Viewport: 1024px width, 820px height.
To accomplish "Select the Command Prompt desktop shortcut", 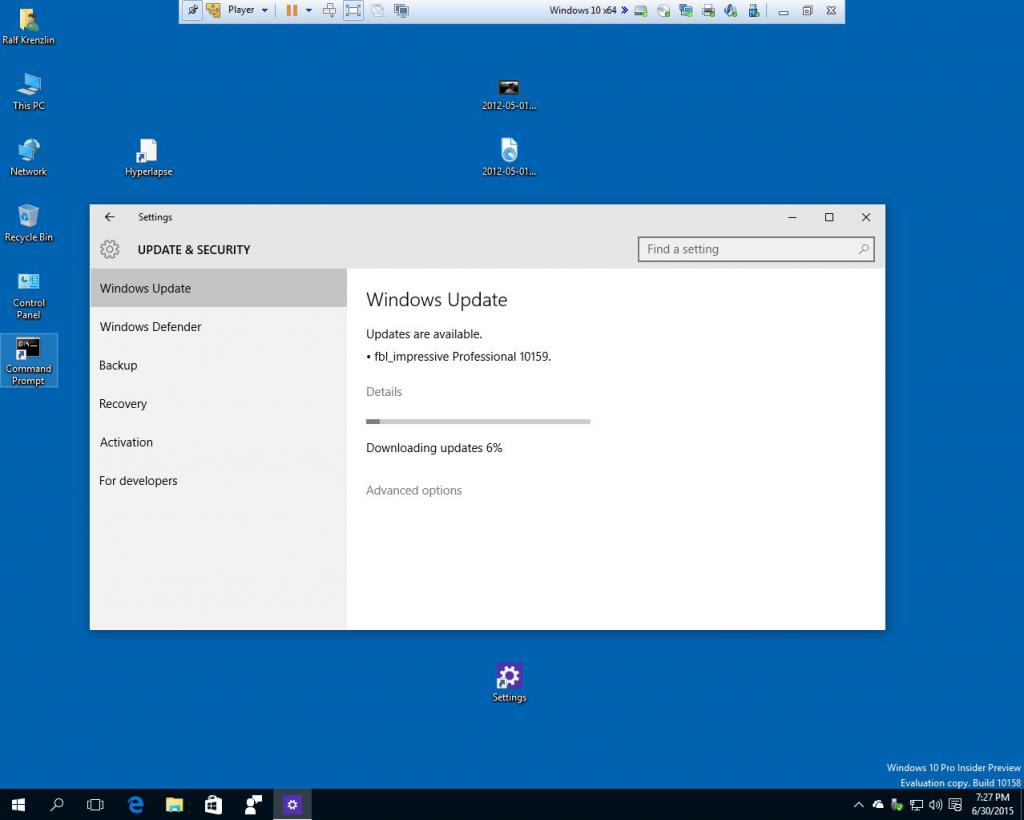I will pyautogui.click(x=28, y=361).
